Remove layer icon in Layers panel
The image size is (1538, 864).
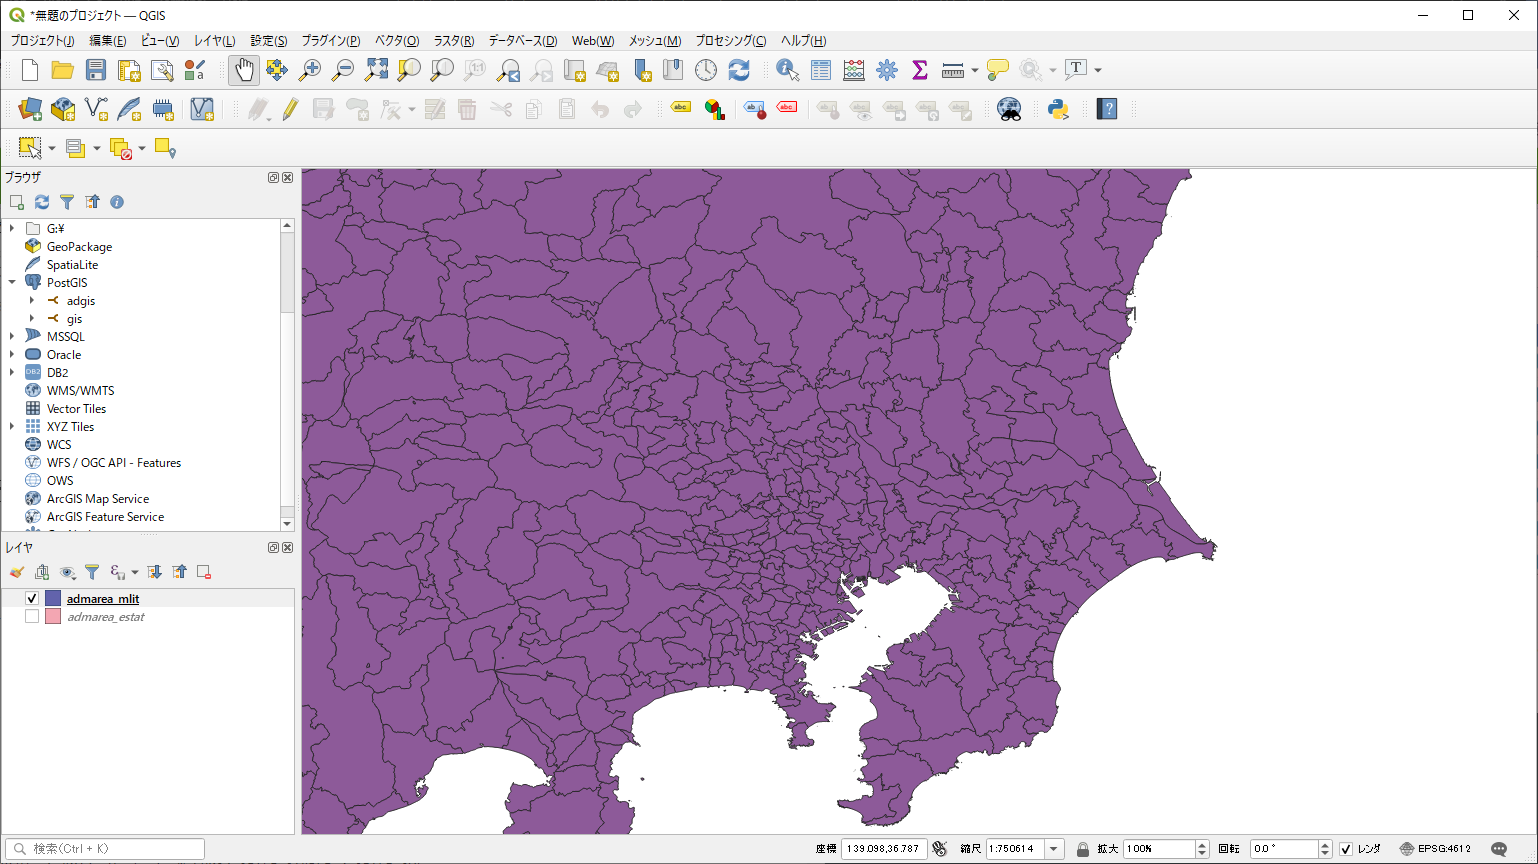click(x=204, y=572)
